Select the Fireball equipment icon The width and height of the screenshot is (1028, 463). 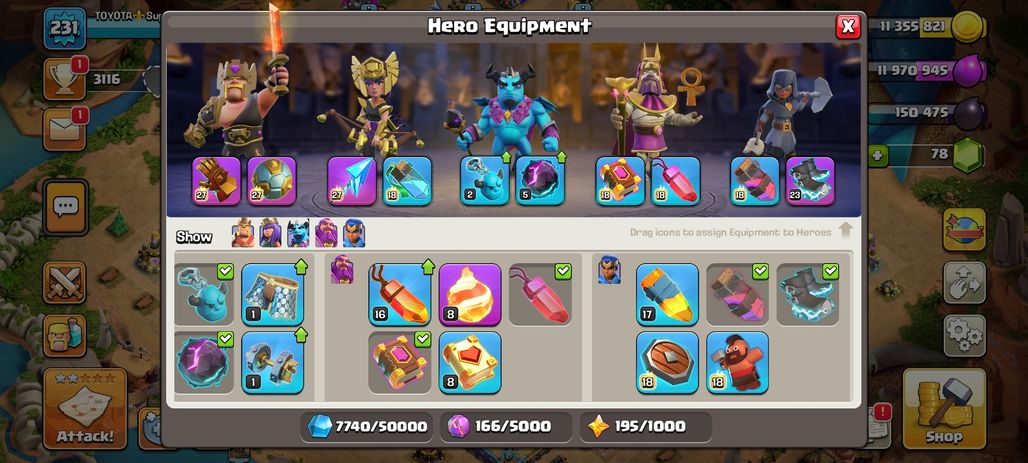[469, 294]
